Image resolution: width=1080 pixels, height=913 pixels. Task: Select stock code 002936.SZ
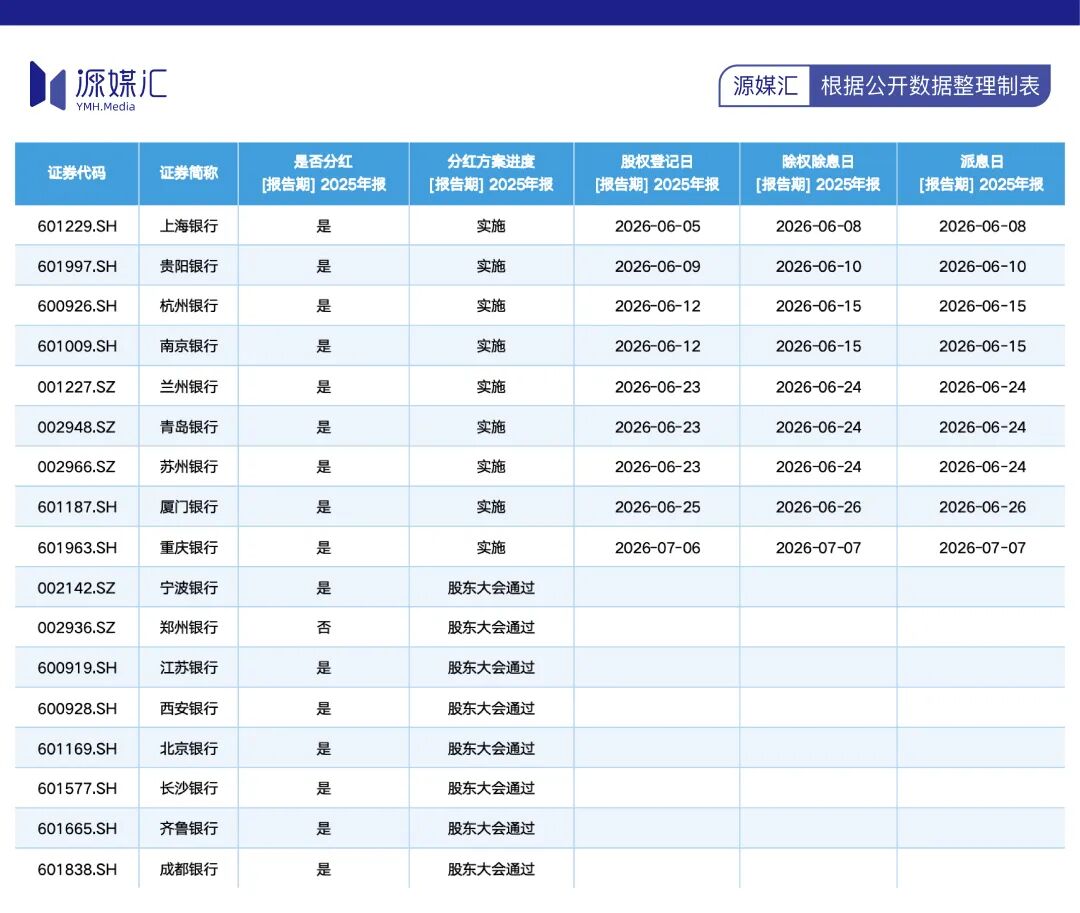76,628
